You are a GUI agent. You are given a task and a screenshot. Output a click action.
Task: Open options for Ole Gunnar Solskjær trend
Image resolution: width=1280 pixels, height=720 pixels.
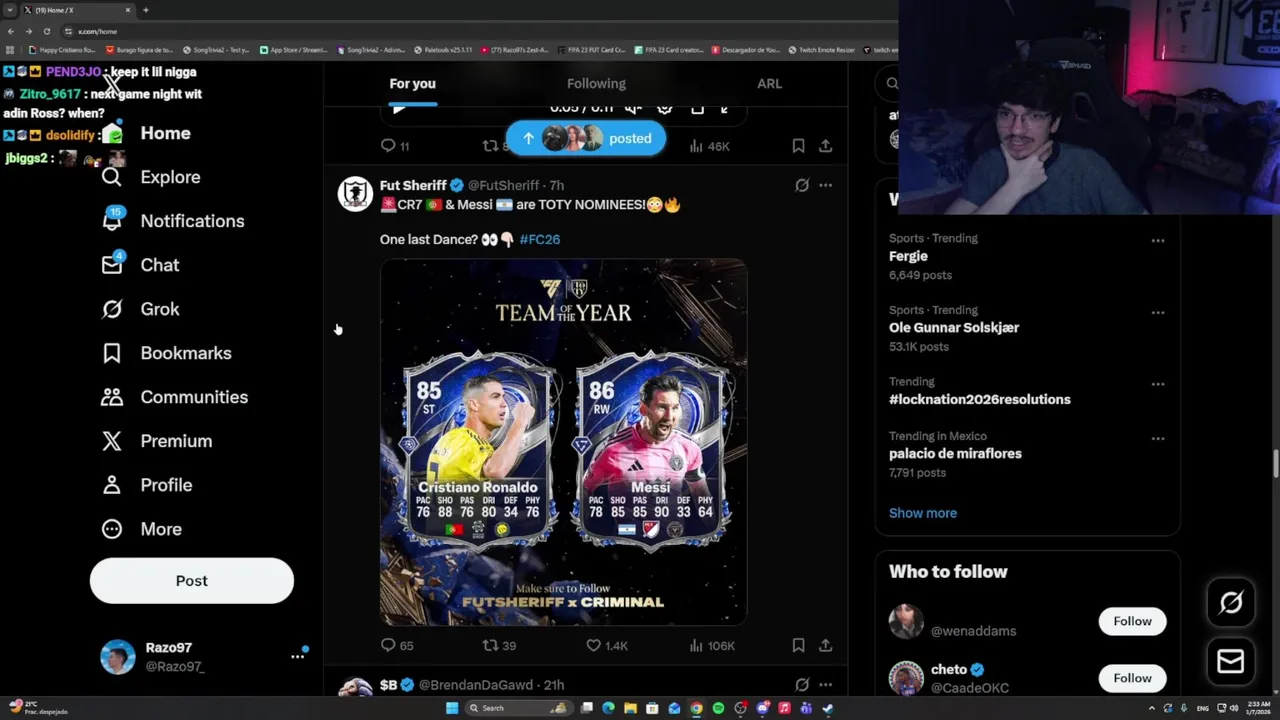click(1157, 312)
